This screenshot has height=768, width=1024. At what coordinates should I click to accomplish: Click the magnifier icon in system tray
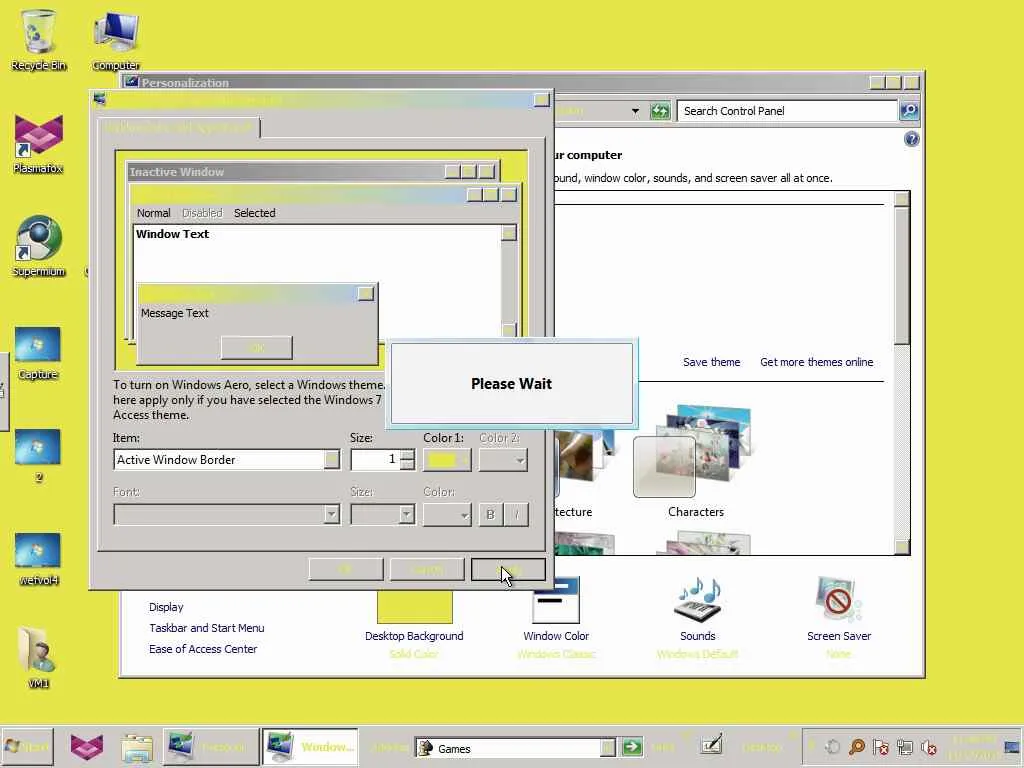(857, 747)
